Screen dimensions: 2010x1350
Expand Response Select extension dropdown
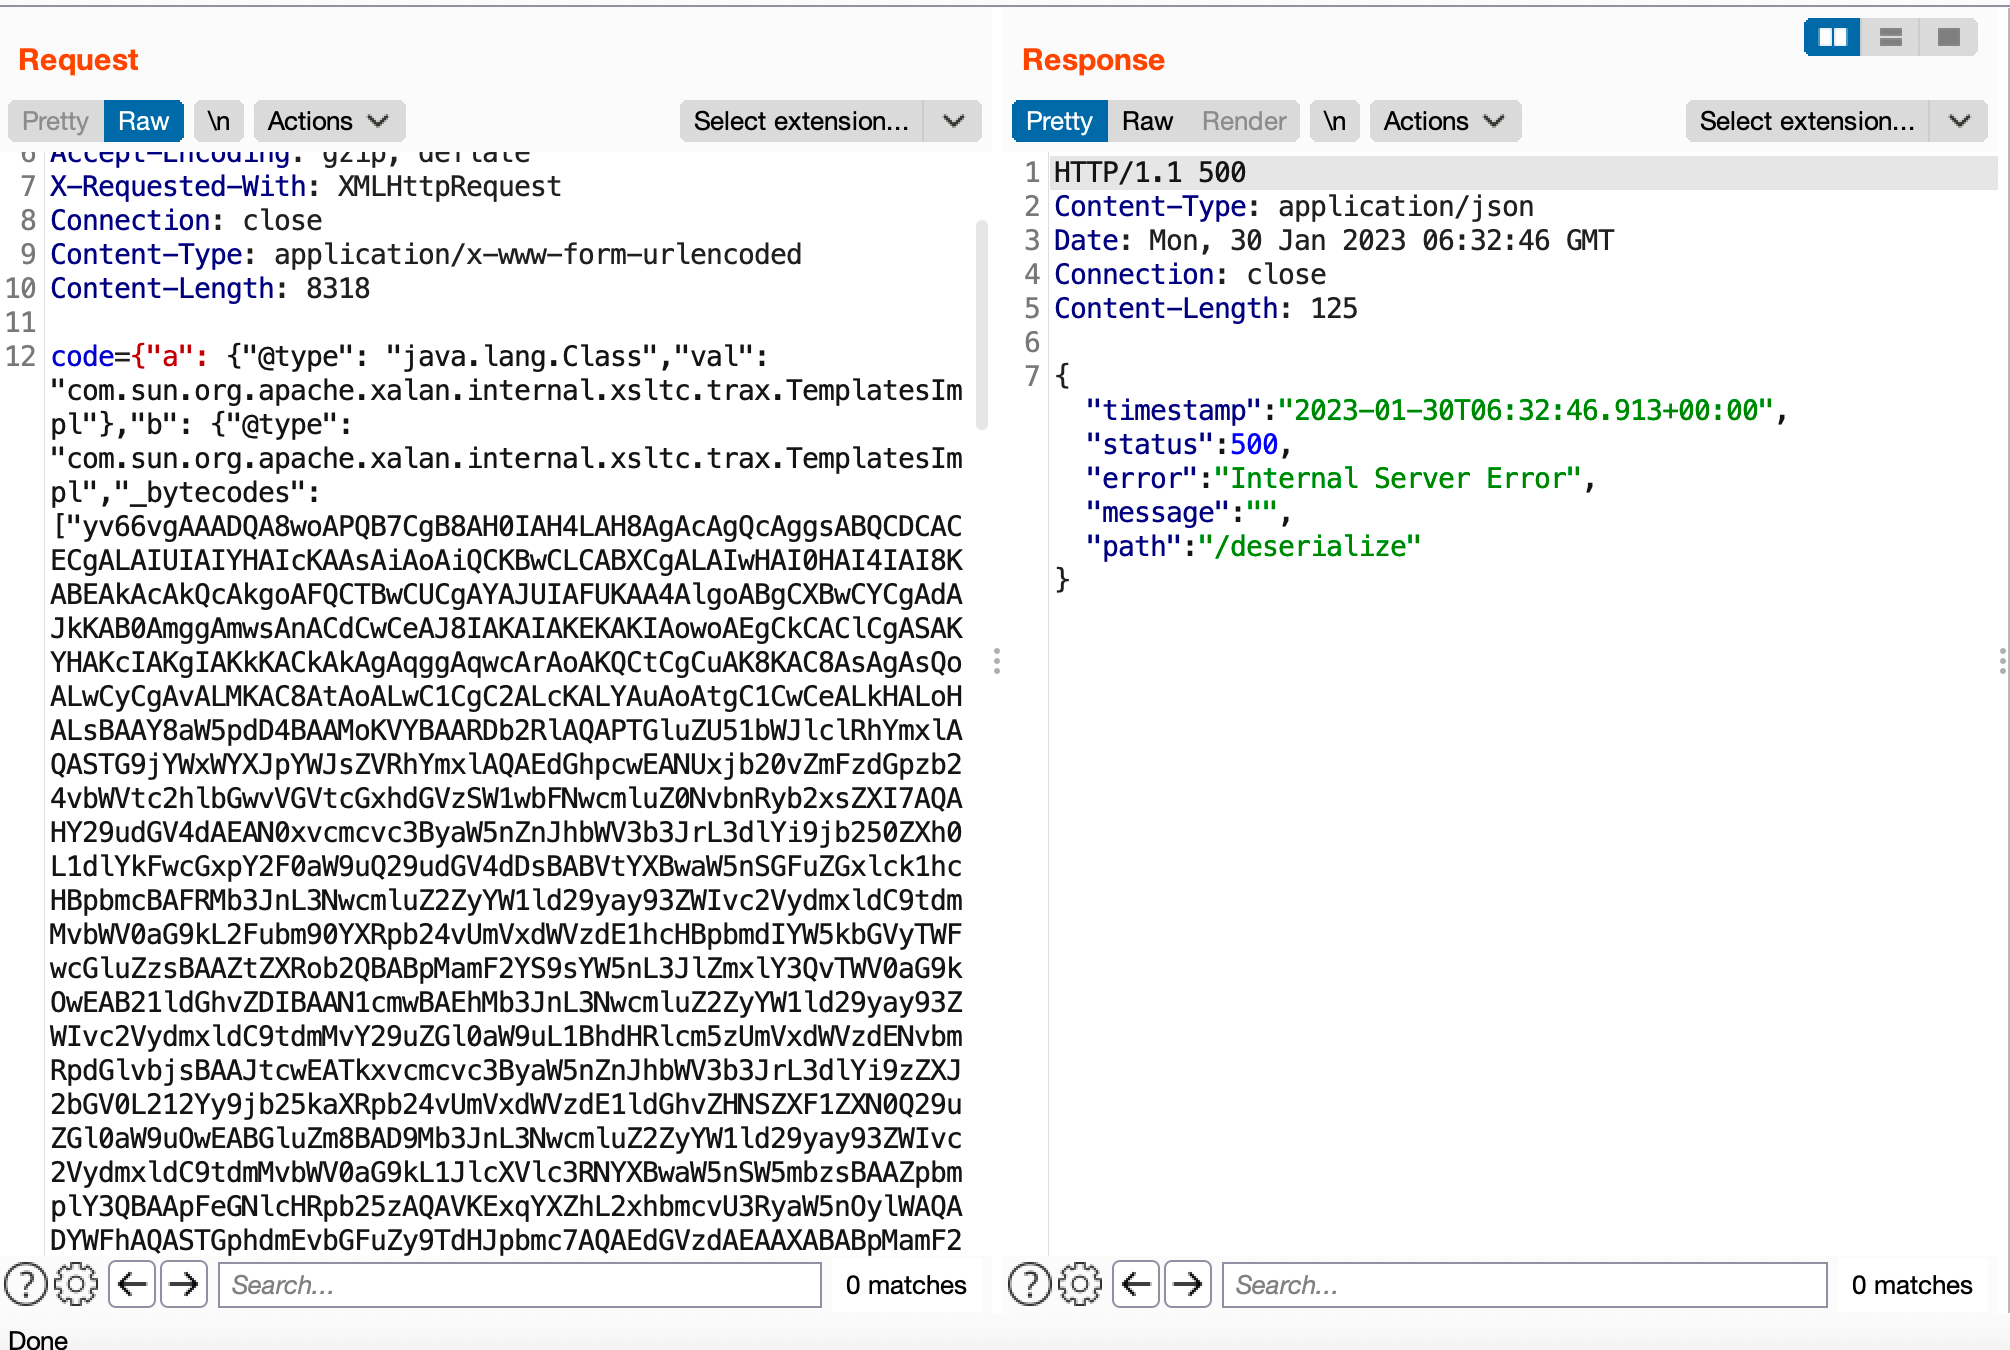pos(1959,121)
